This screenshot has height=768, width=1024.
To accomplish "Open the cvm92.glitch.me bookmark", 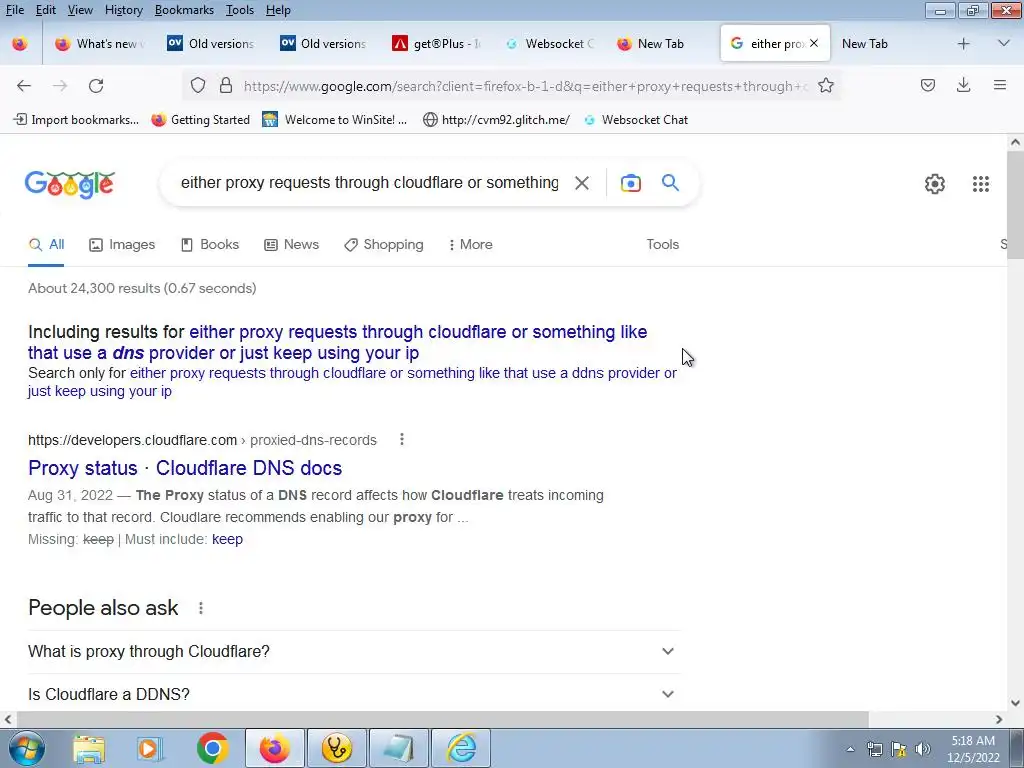I will [x=496, y=120].
